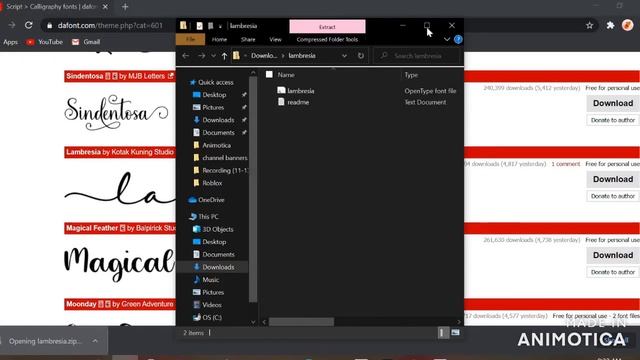Screen dimensions: 640x360
Task: Open YouTube bookmark
Action: click(x=44, y=42)
